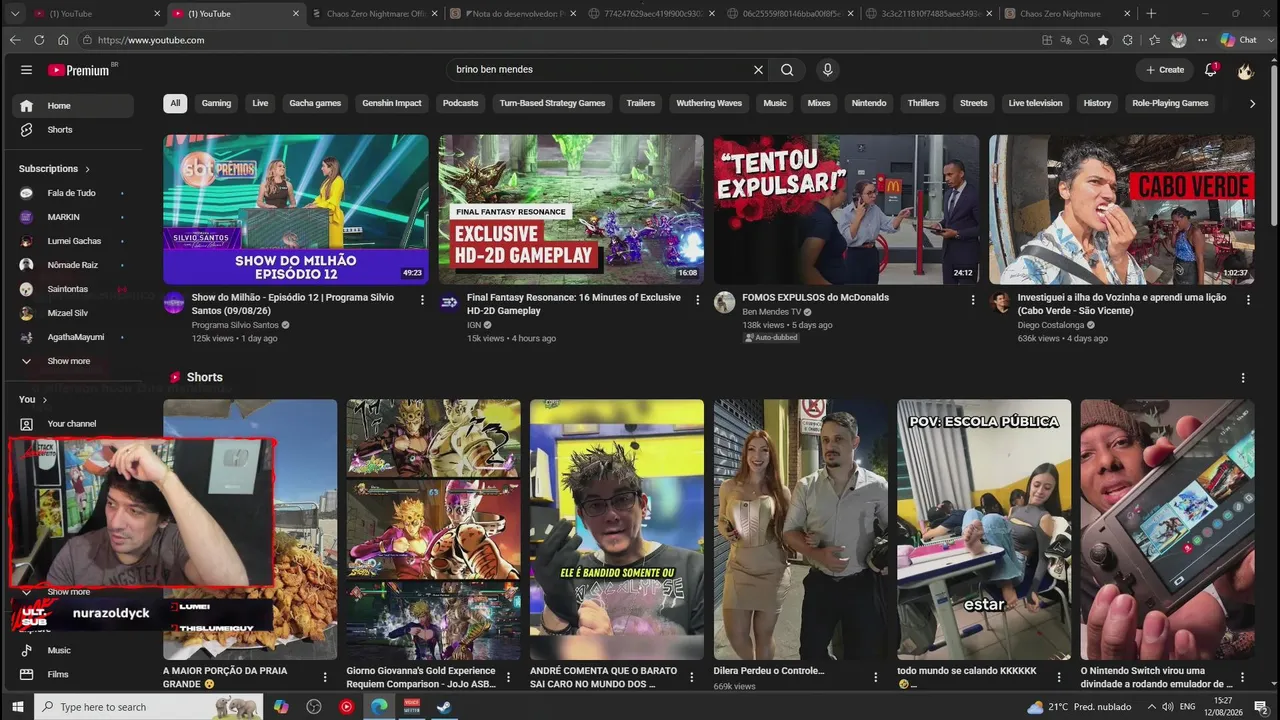This screenshot has height=720, width=1280.
Task: Select the Genshin Impact filter chip
Action: coord(392,103)
